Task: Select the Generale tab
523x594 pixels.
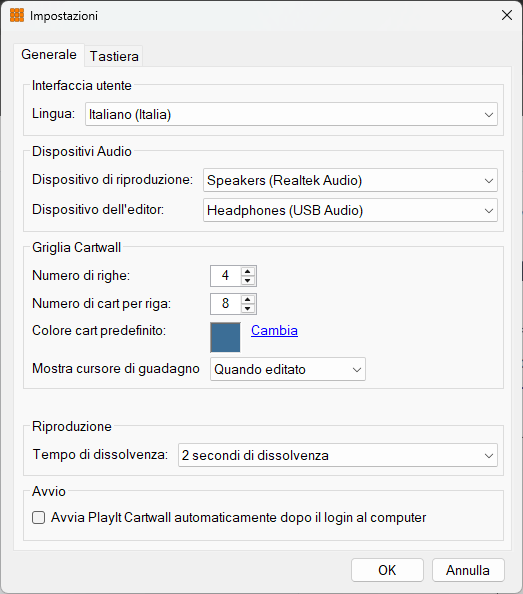Action: click(x=49, y=55)
